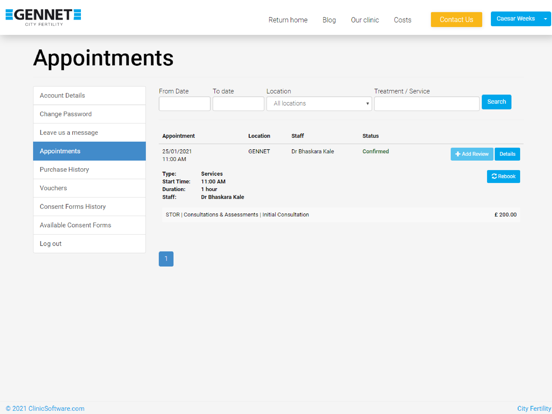Open the Costs navigation link
Image resolution: width=552 pixels, height=414 pixels.
[402, 20]
